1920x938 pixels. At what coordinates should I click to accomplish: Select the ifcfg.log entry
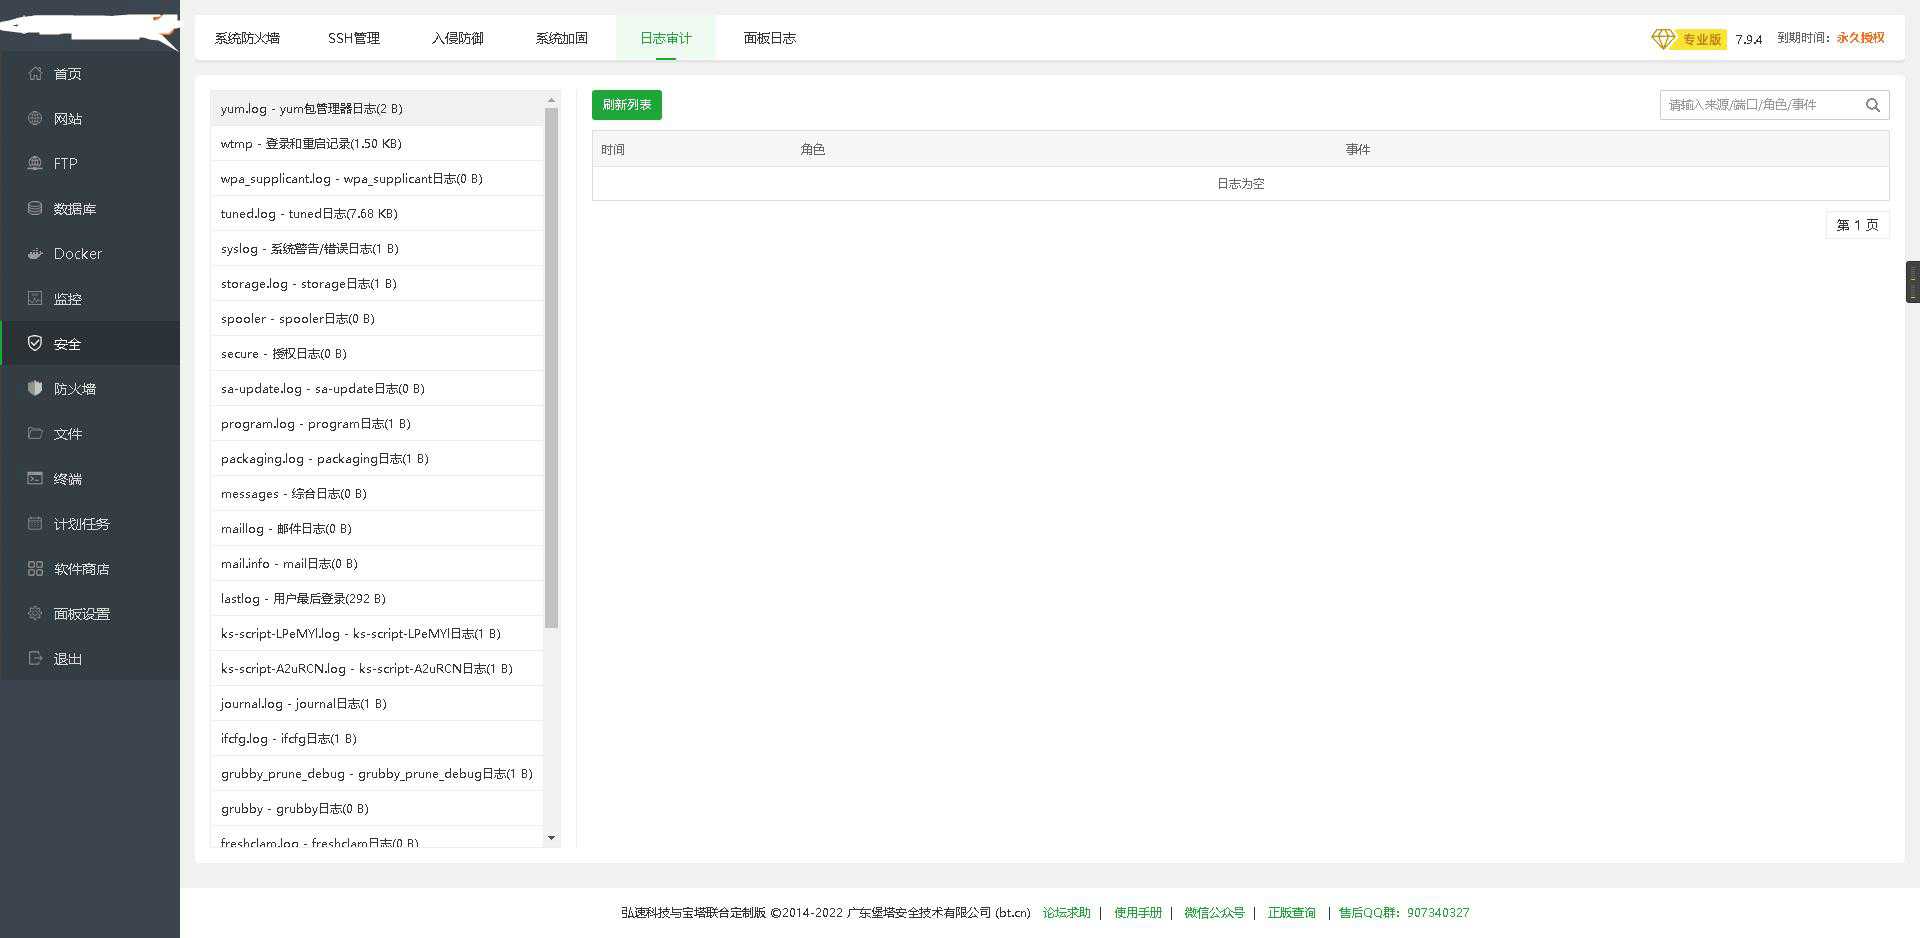(377, 738)
